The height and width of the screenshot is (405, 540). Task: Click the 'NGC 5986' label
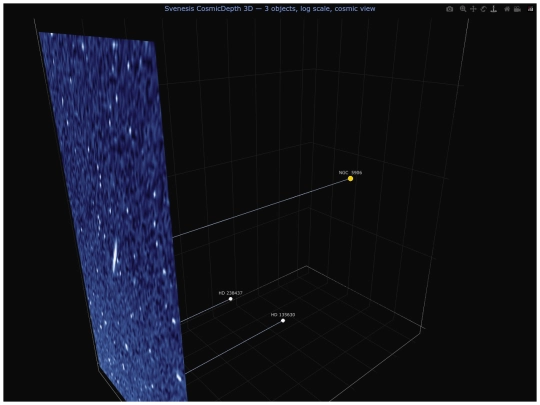pos(350,173)
